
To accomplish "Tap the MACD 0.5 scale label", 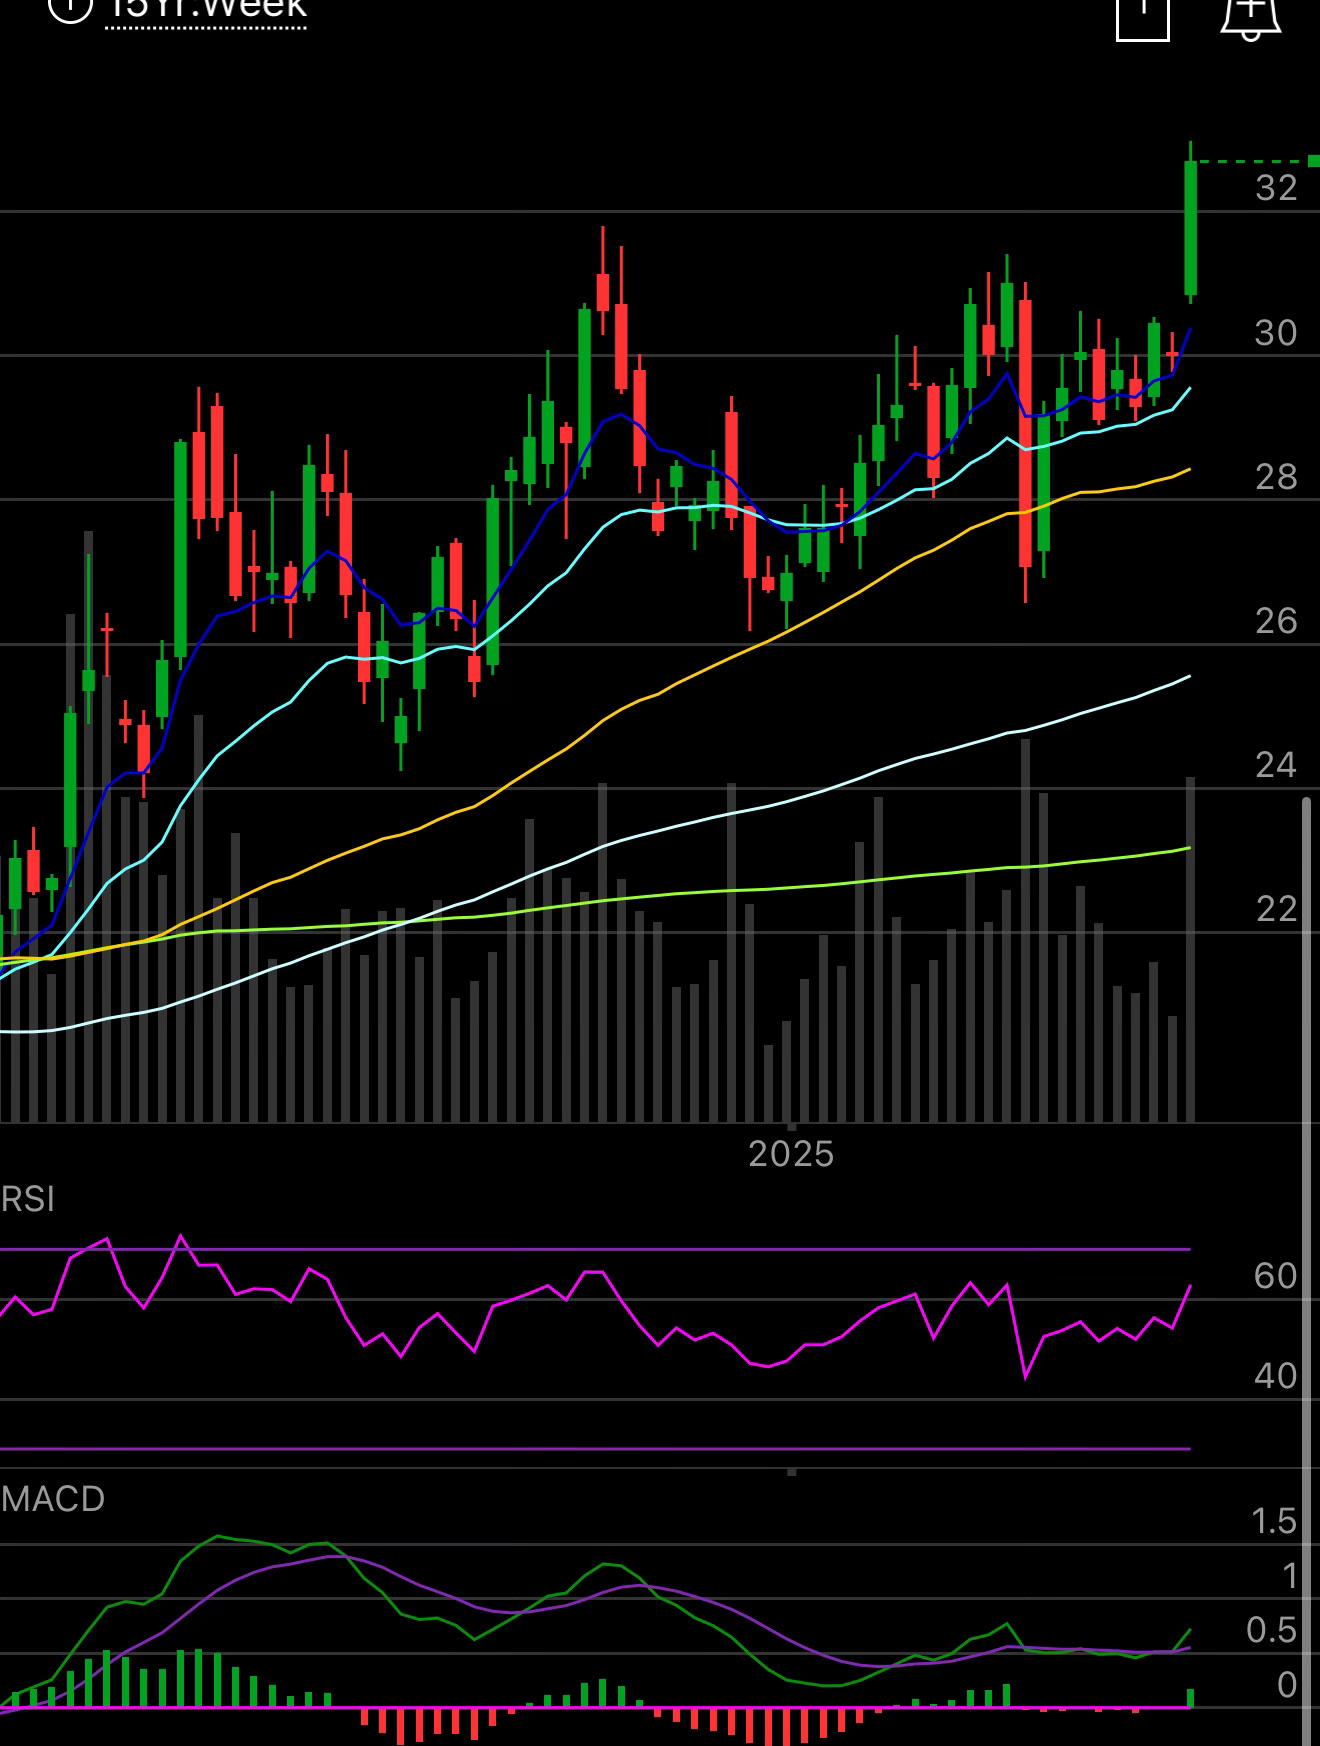I will (x=1272, y=1630).
